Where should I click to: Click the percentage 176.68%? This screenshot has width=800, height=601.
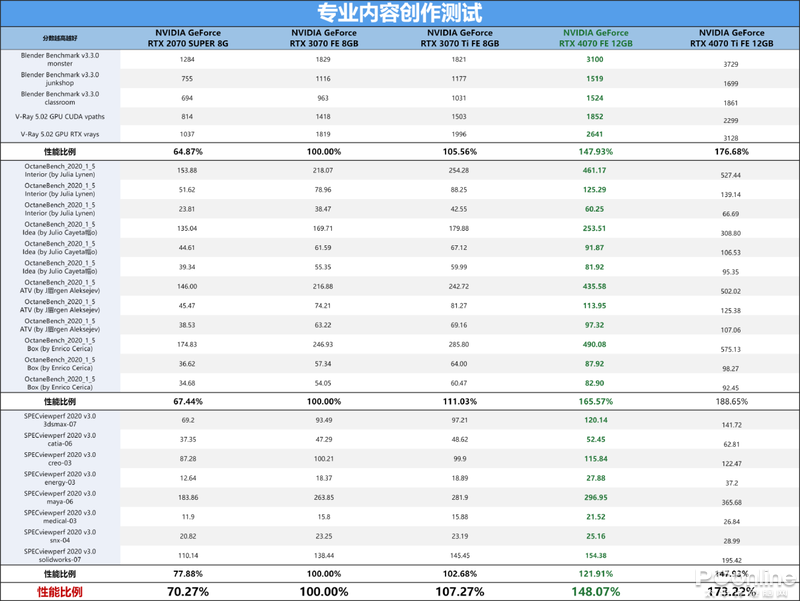(732, 152)
